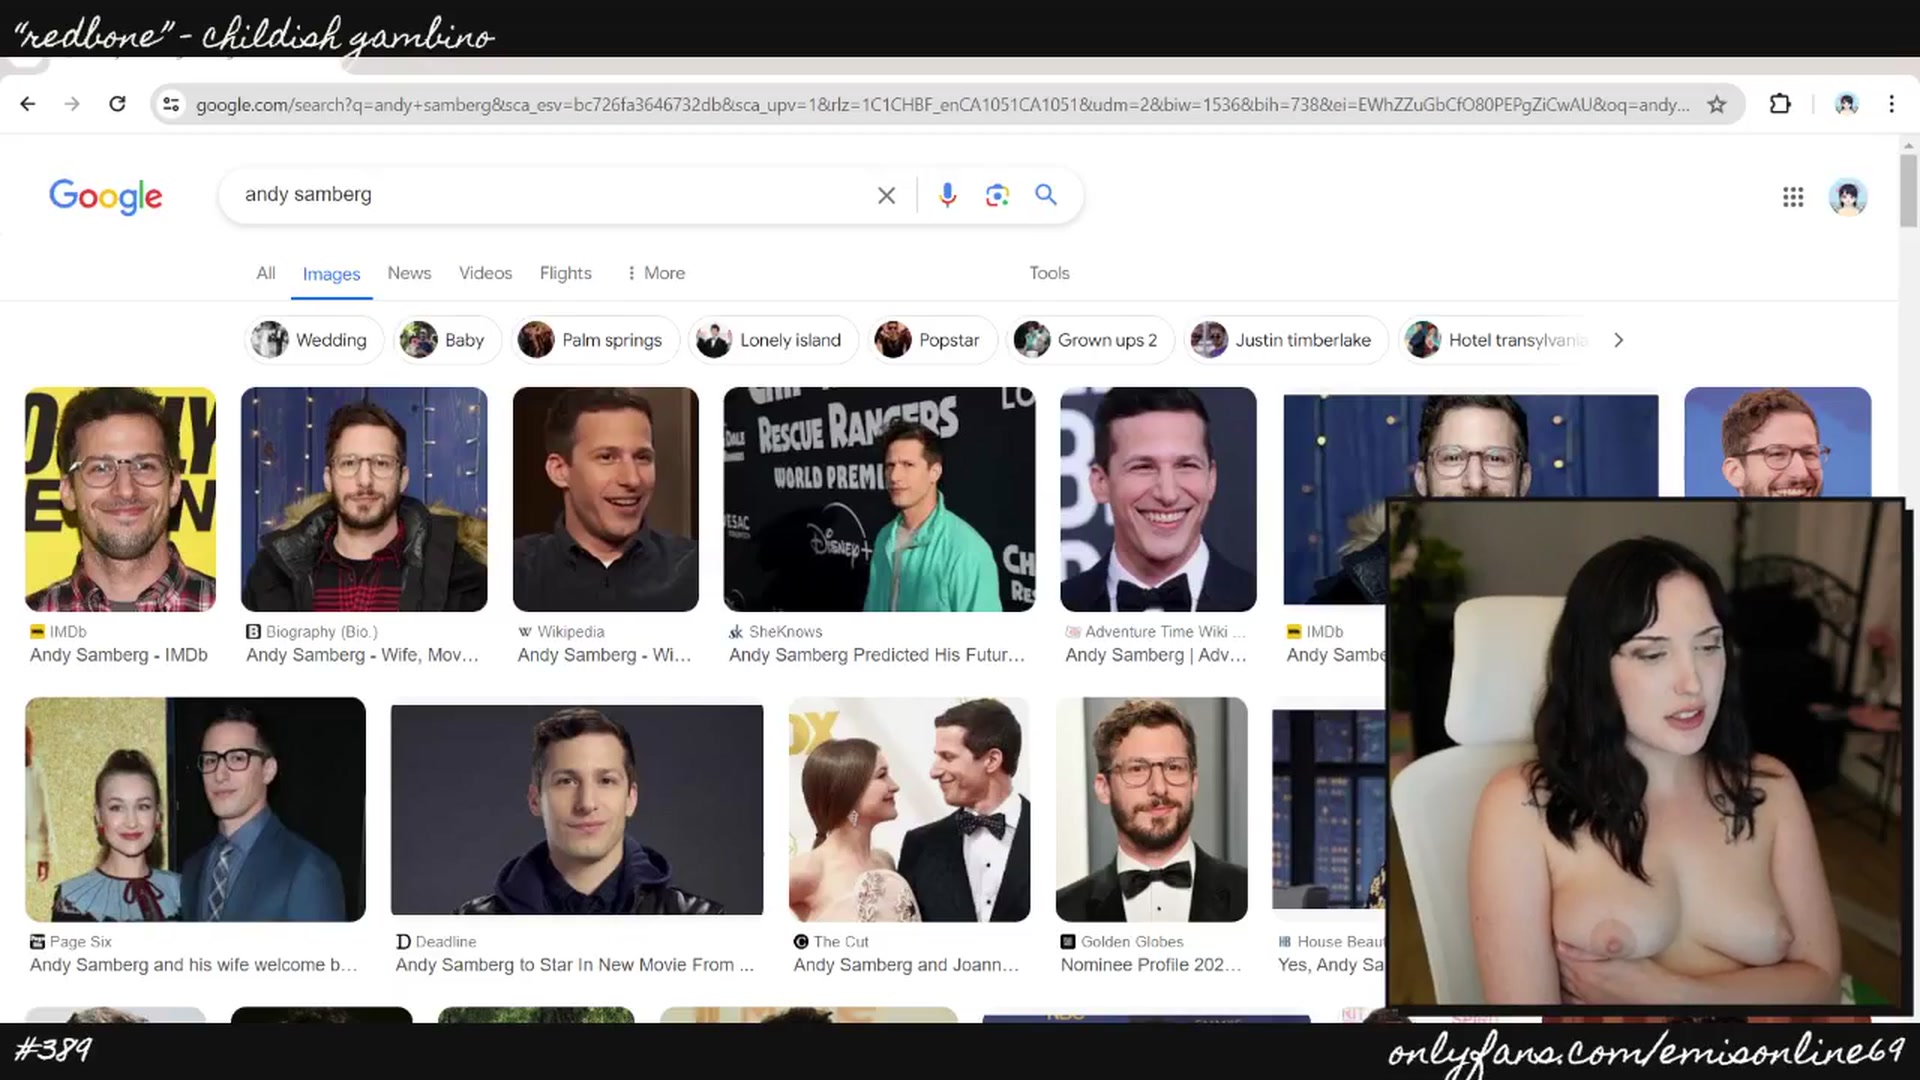Open 'Andy Samberg and his wife welcome b...' link
The height and width of the screenshot is (1080, 1920).
pos(193,965)
